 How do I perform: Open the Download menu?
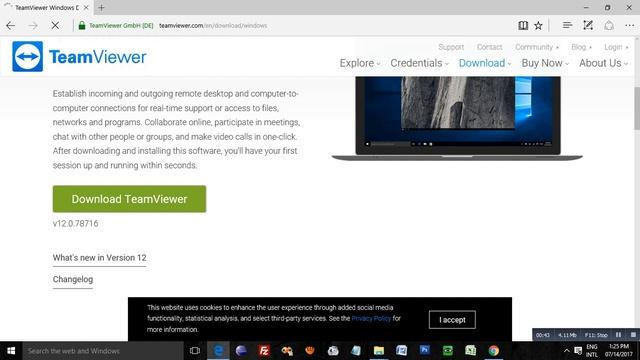485,63
